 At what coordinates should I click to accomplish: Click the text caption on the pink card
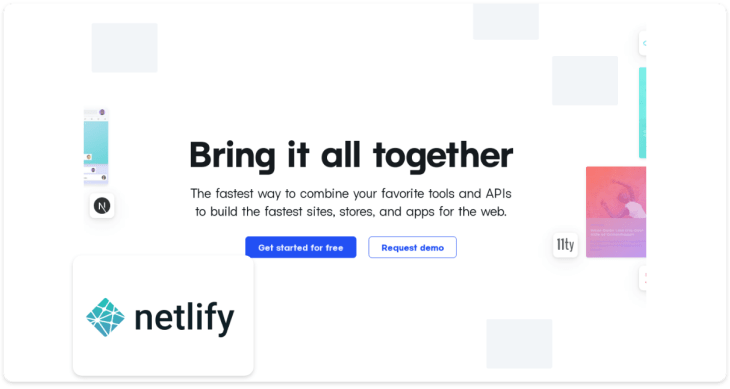coord(617,232)
